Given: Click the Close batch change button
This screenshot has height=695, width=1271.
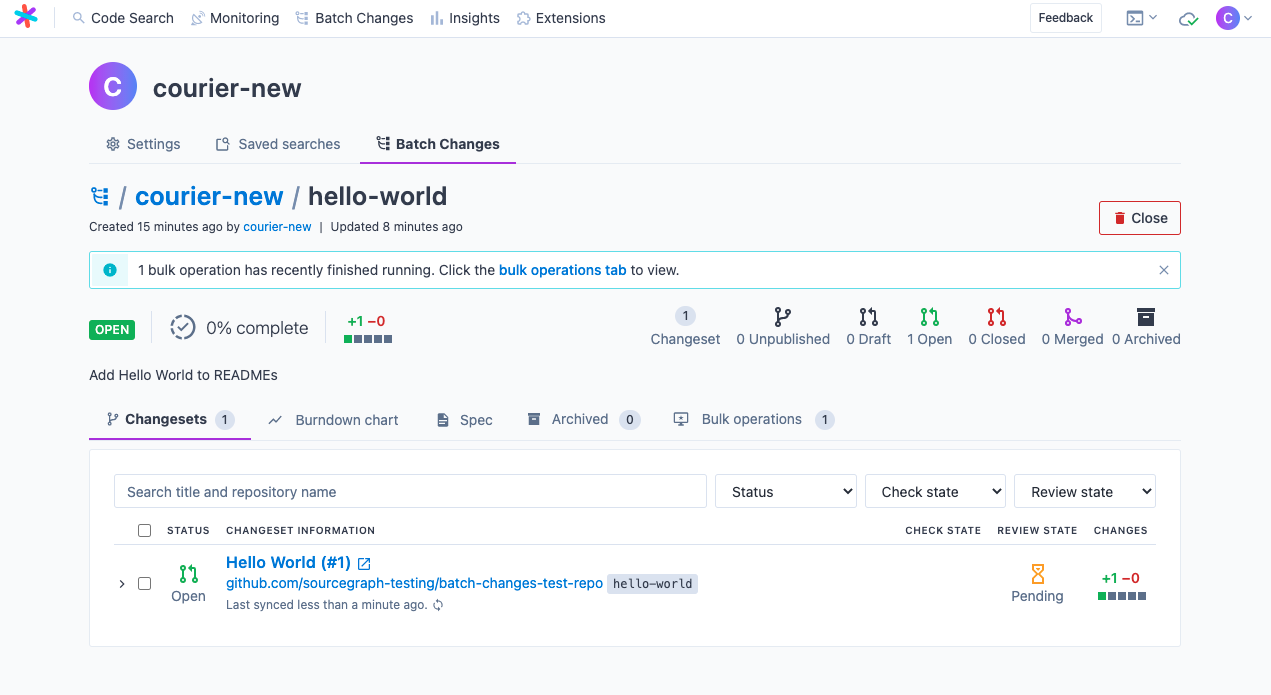Looking at the screenshot, I should pos(1139,217).
